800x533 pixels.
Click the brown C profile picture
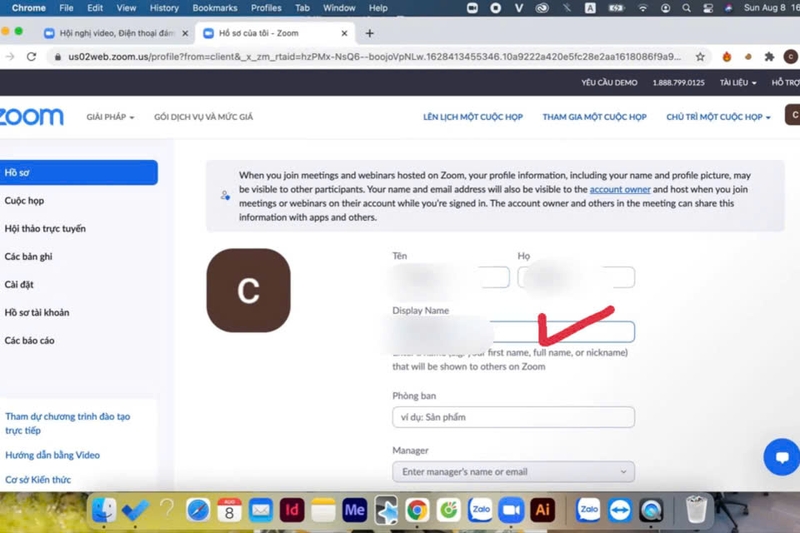click(248, 290)
